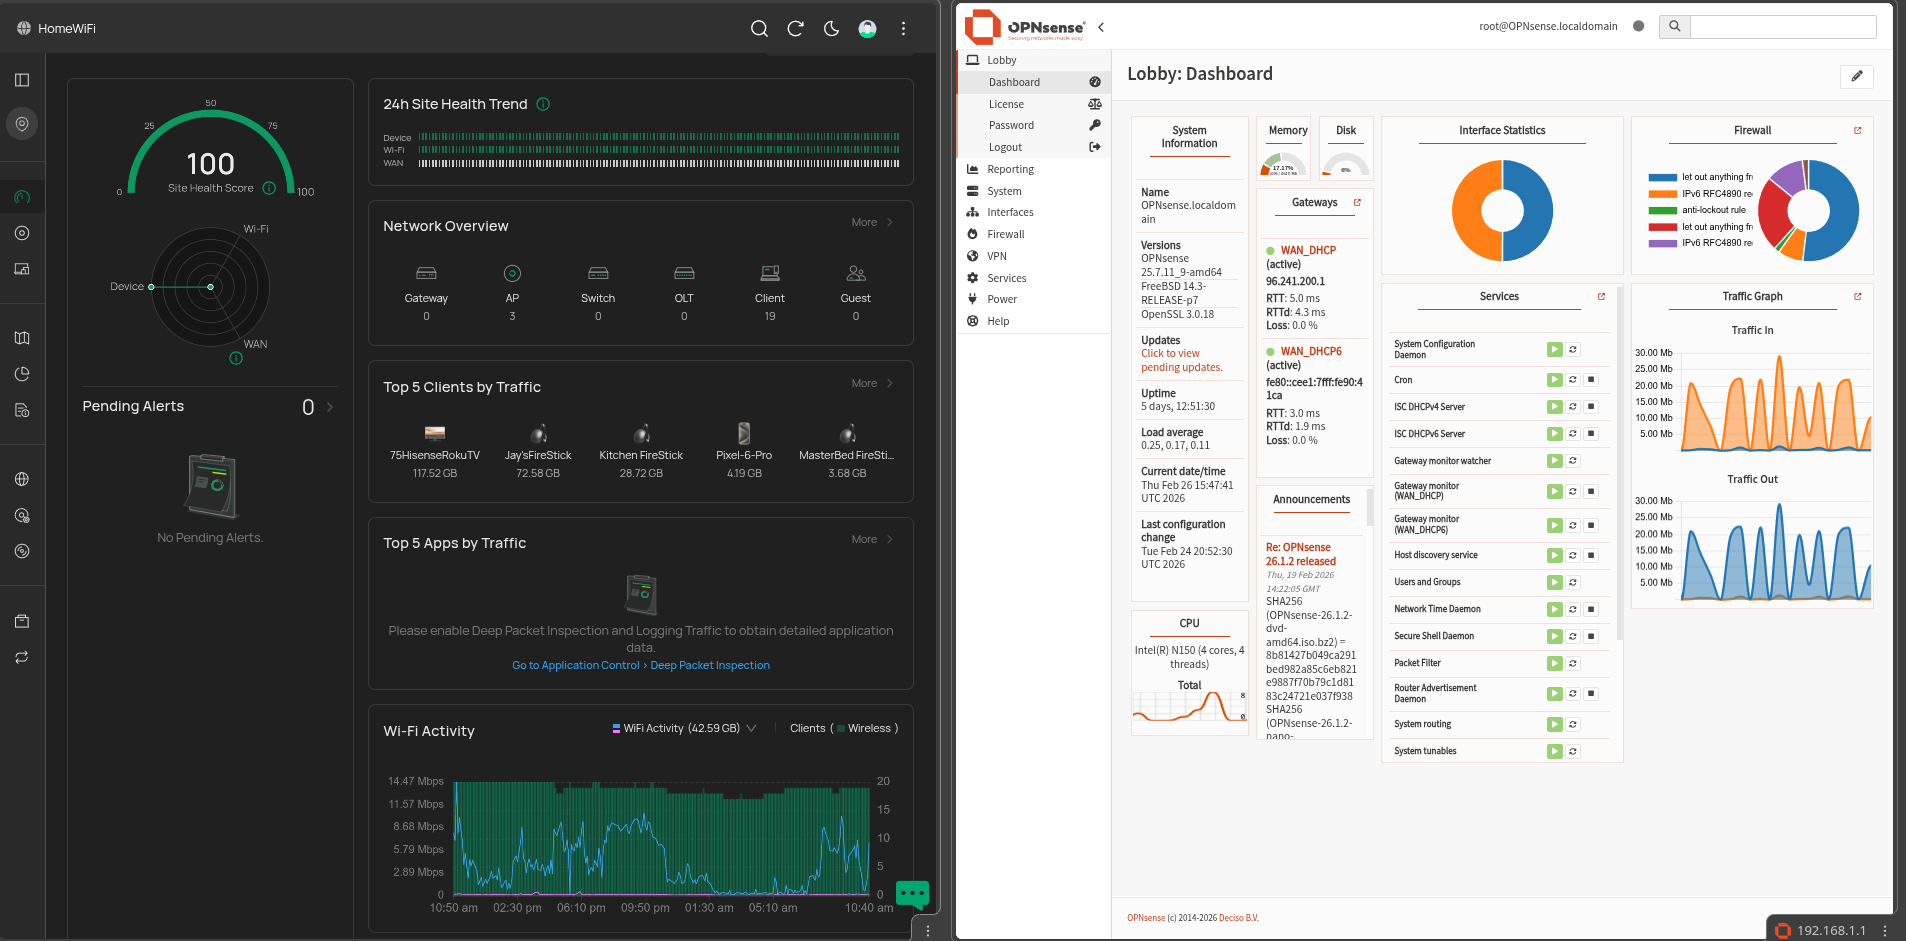Image resolution: width=1906 pixels, height=941 pixels.
Task: Open the green chat support bubble
Action: (x=912, y=892)
